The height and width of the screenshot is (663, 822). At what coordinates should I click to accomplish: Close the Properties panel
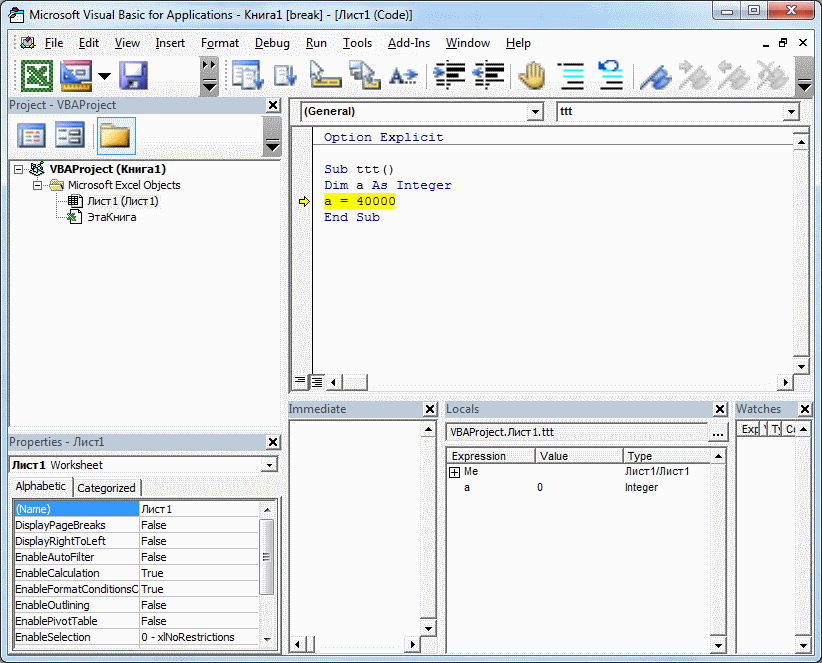(x=273, y=442)
